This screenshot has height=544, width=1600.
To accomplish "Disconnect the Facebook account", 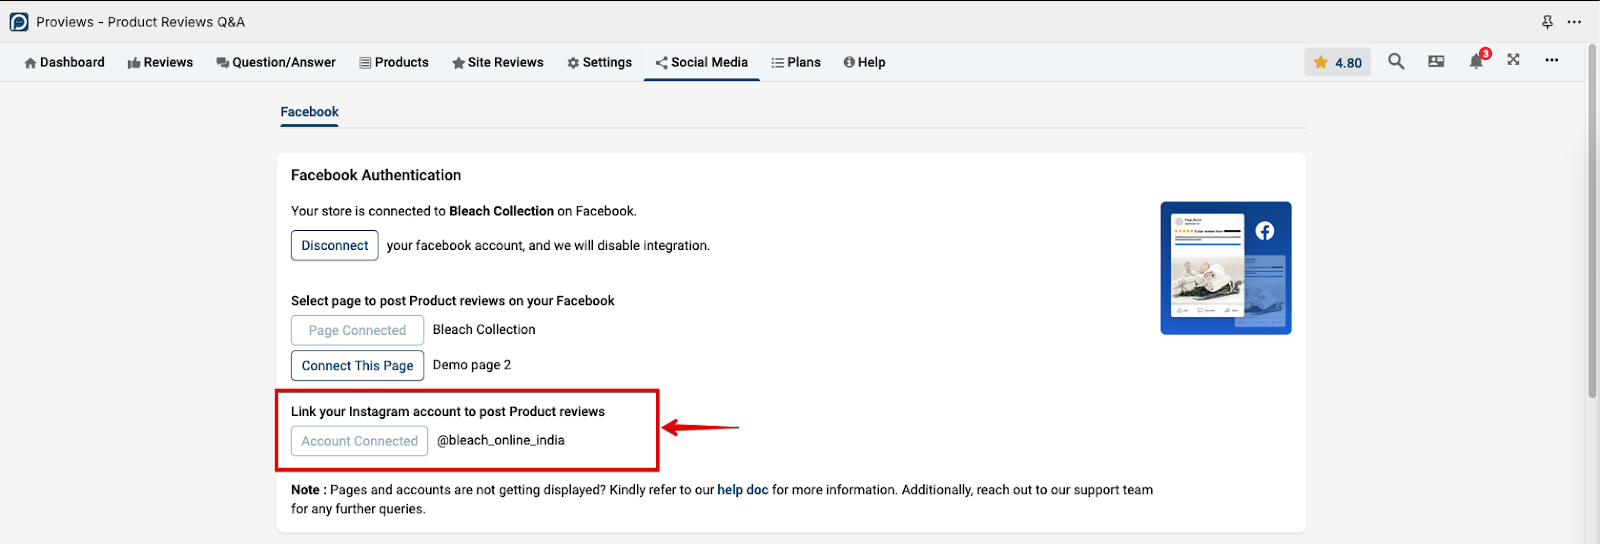I will (335, 245).
